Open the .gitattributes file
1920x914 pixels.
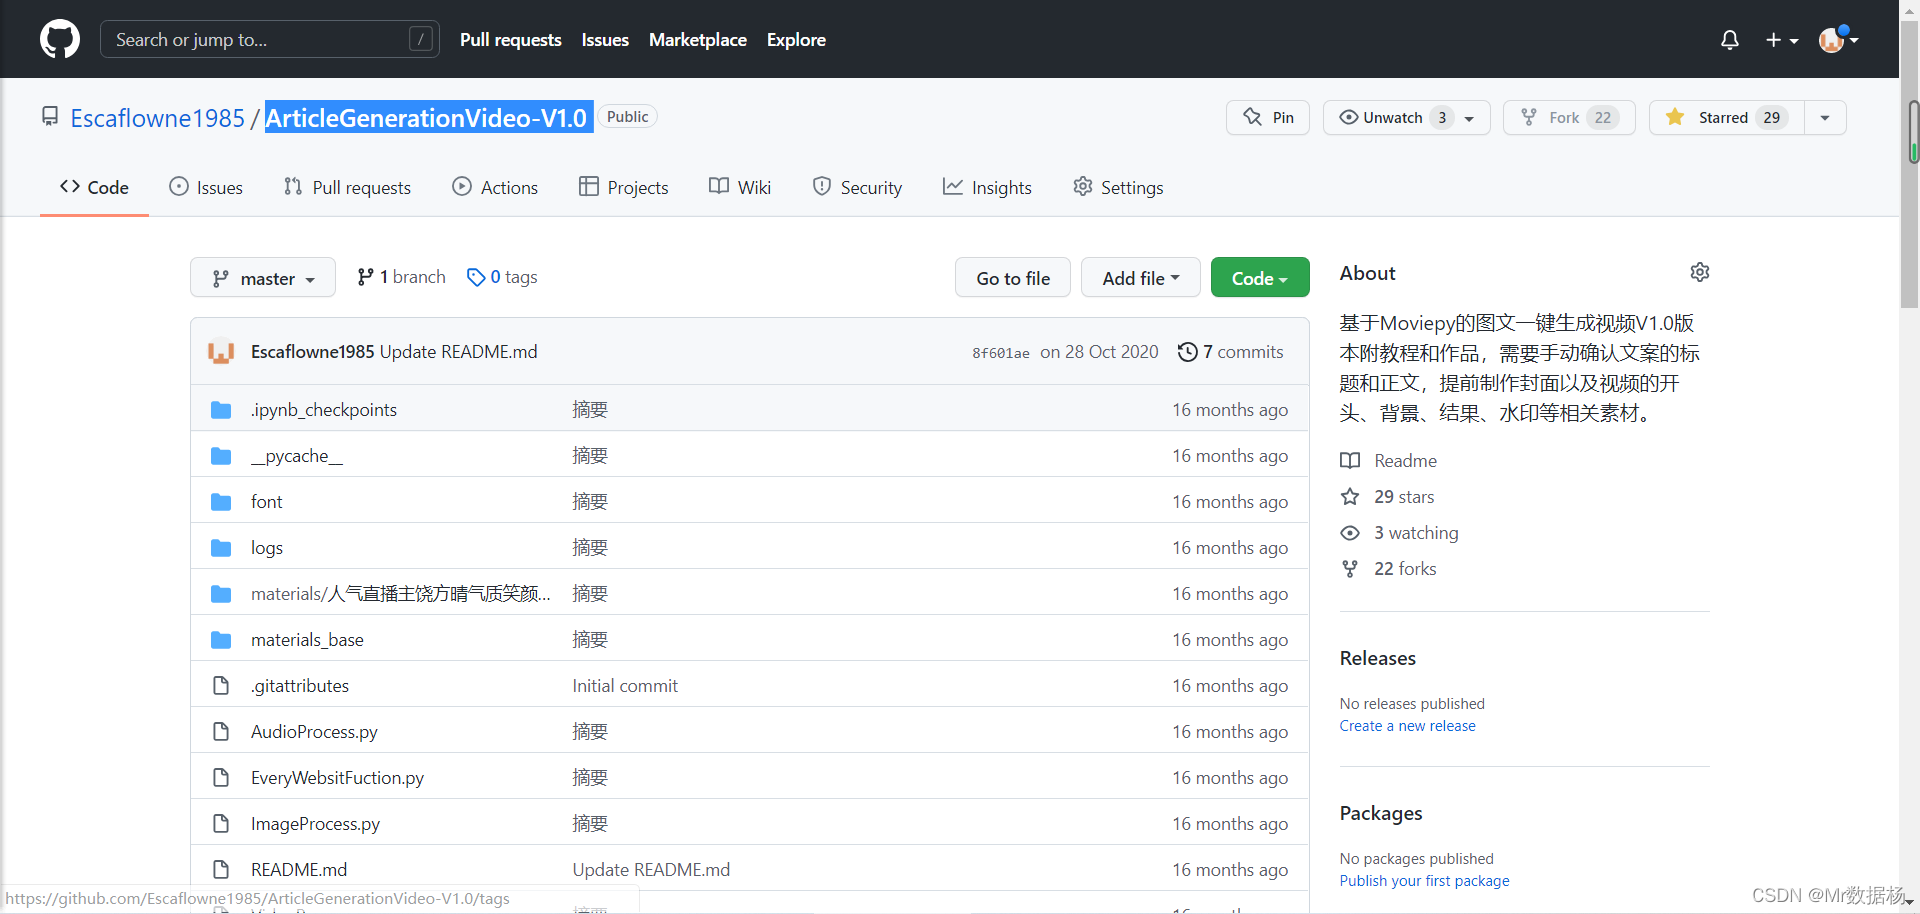pyautogui.click(x=300, y=686)
